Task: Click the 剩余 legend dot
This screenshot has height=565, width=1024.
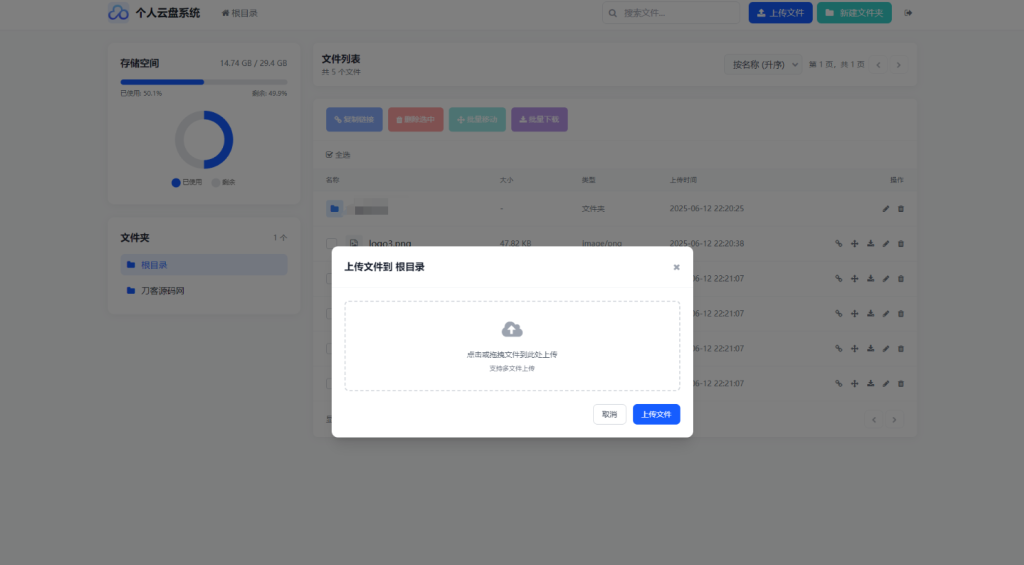Action: [216, 183]
